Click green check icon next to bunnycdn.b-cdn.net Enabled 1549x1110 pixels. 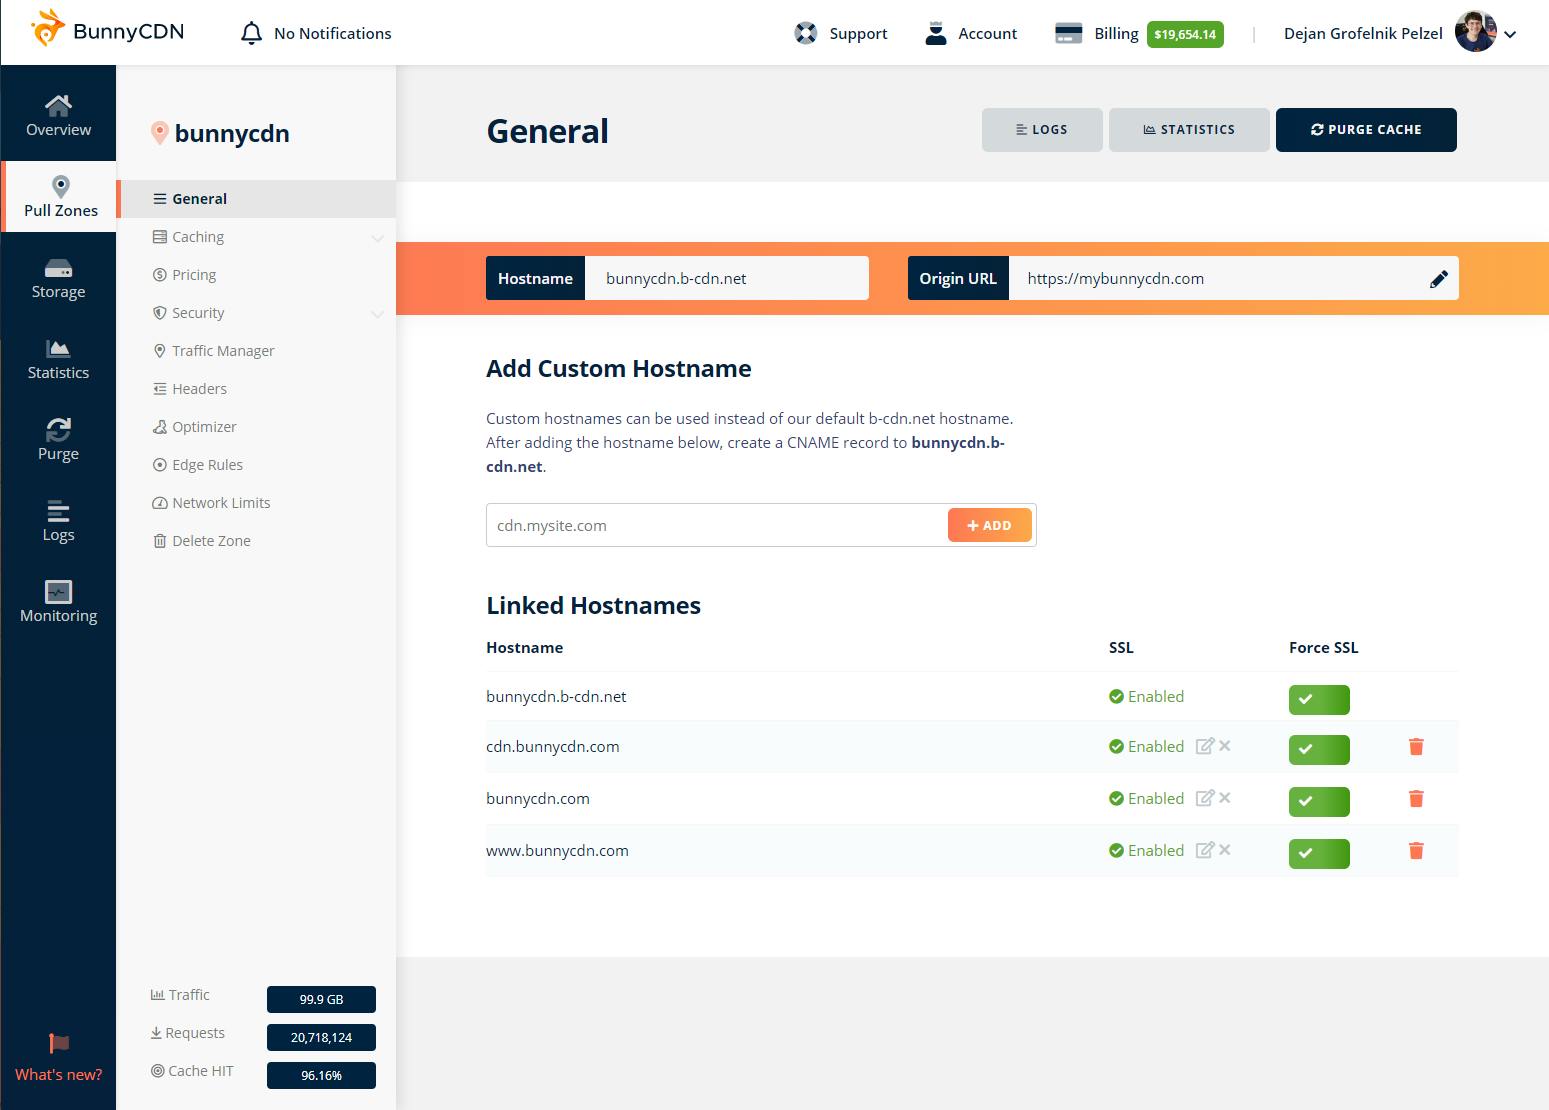pyautogui.click(x=1116, y=697)
